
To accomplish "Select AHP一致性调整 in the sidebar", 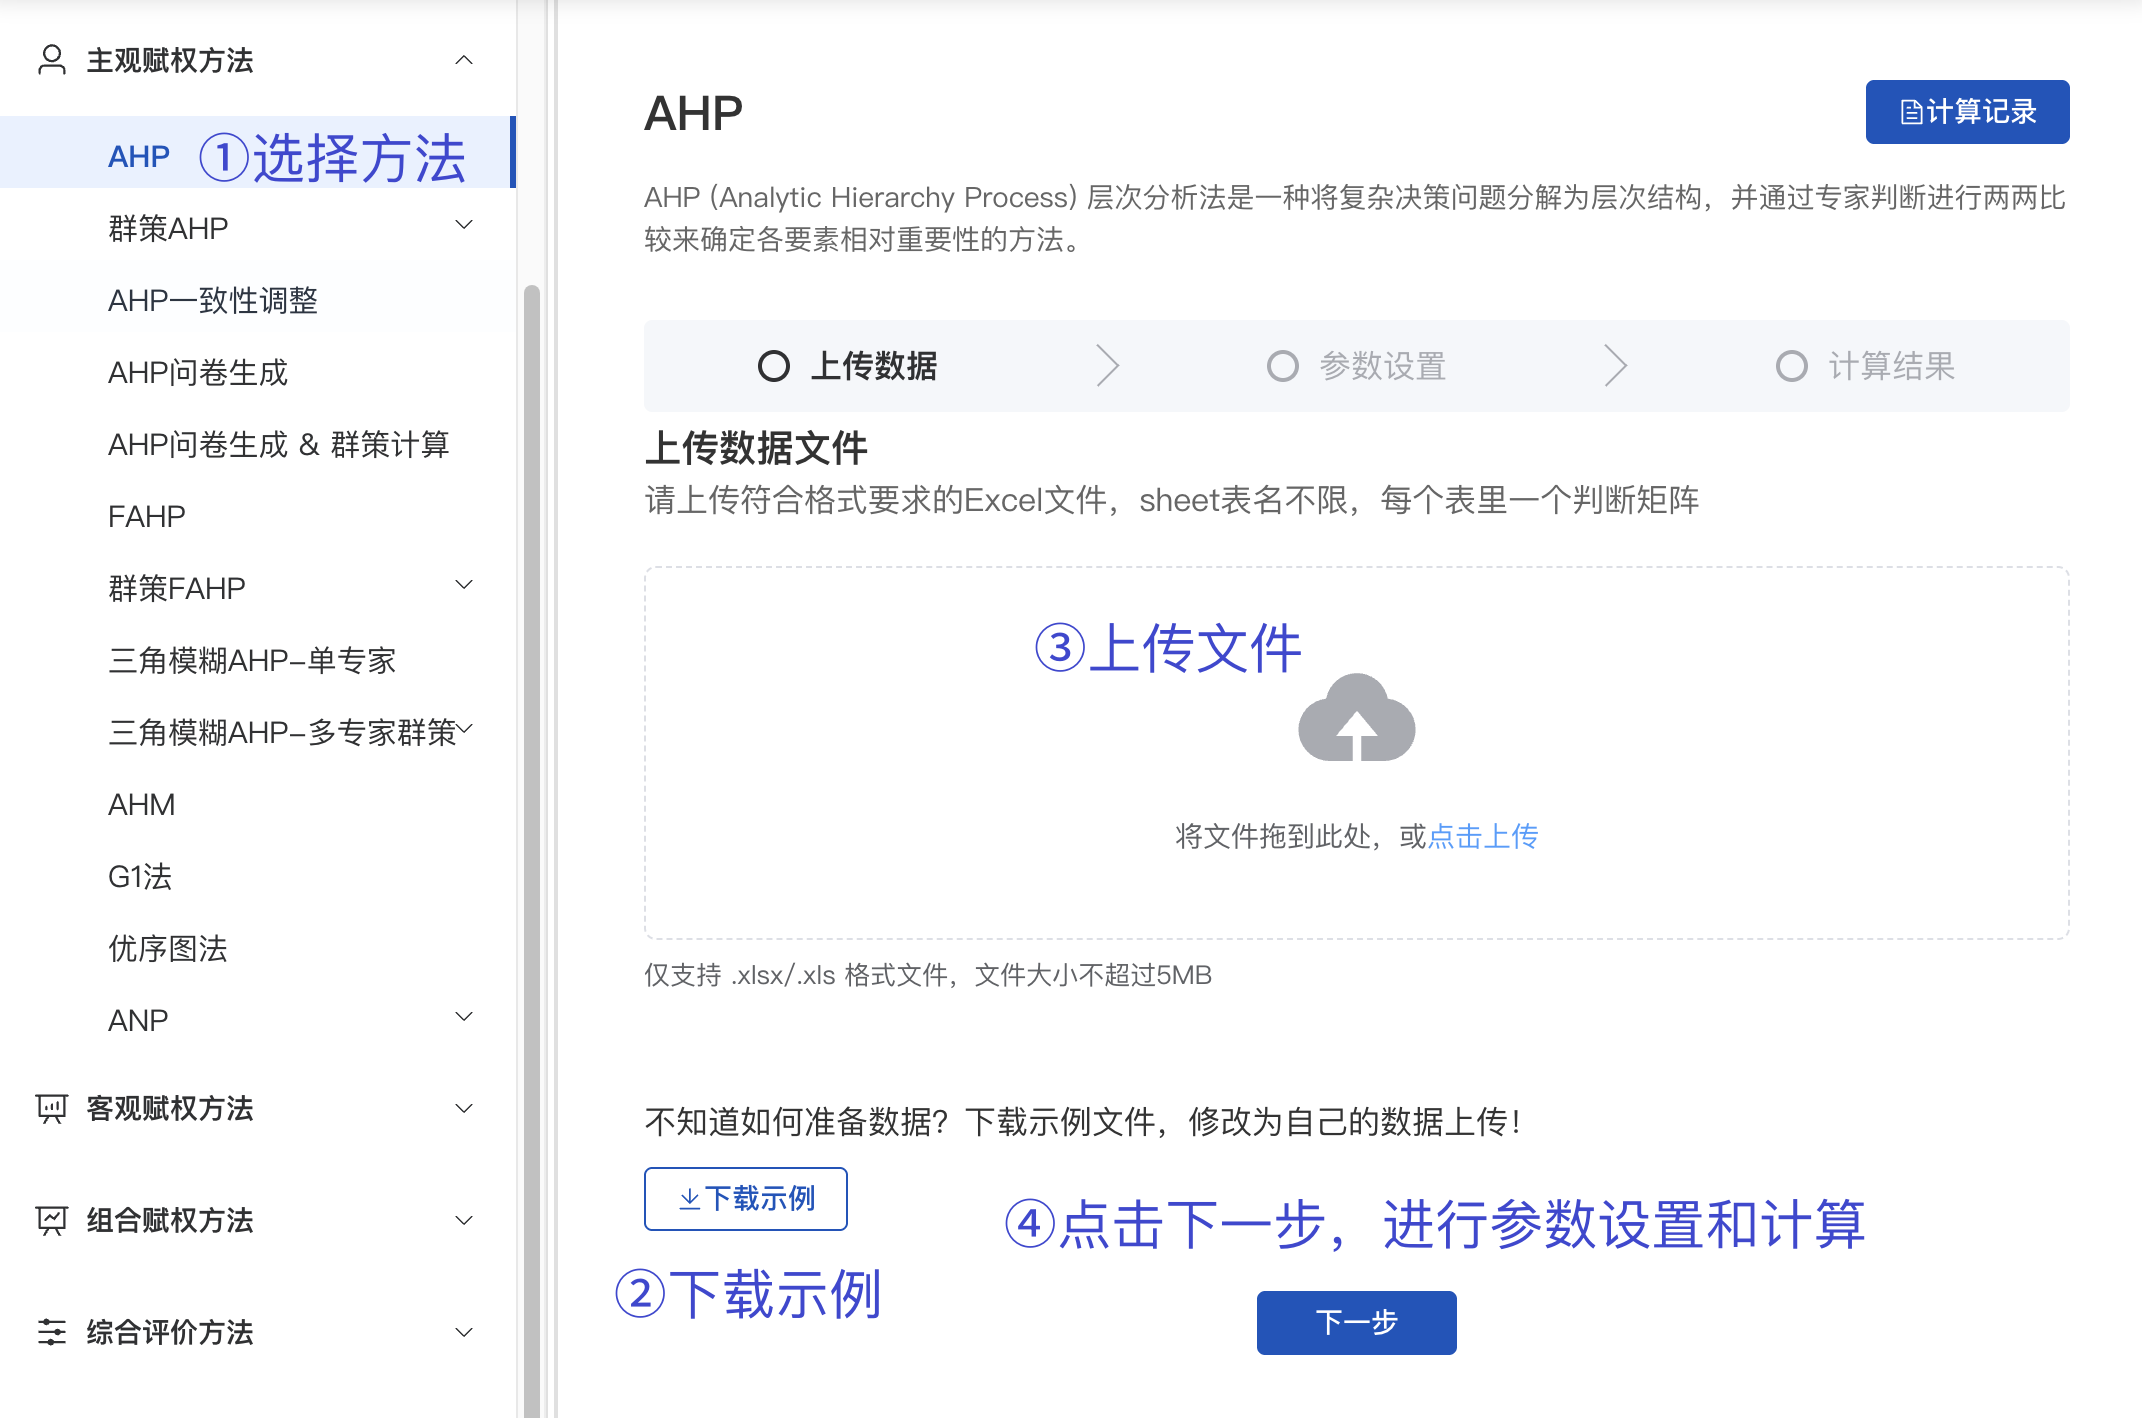I will click(213, 300).
